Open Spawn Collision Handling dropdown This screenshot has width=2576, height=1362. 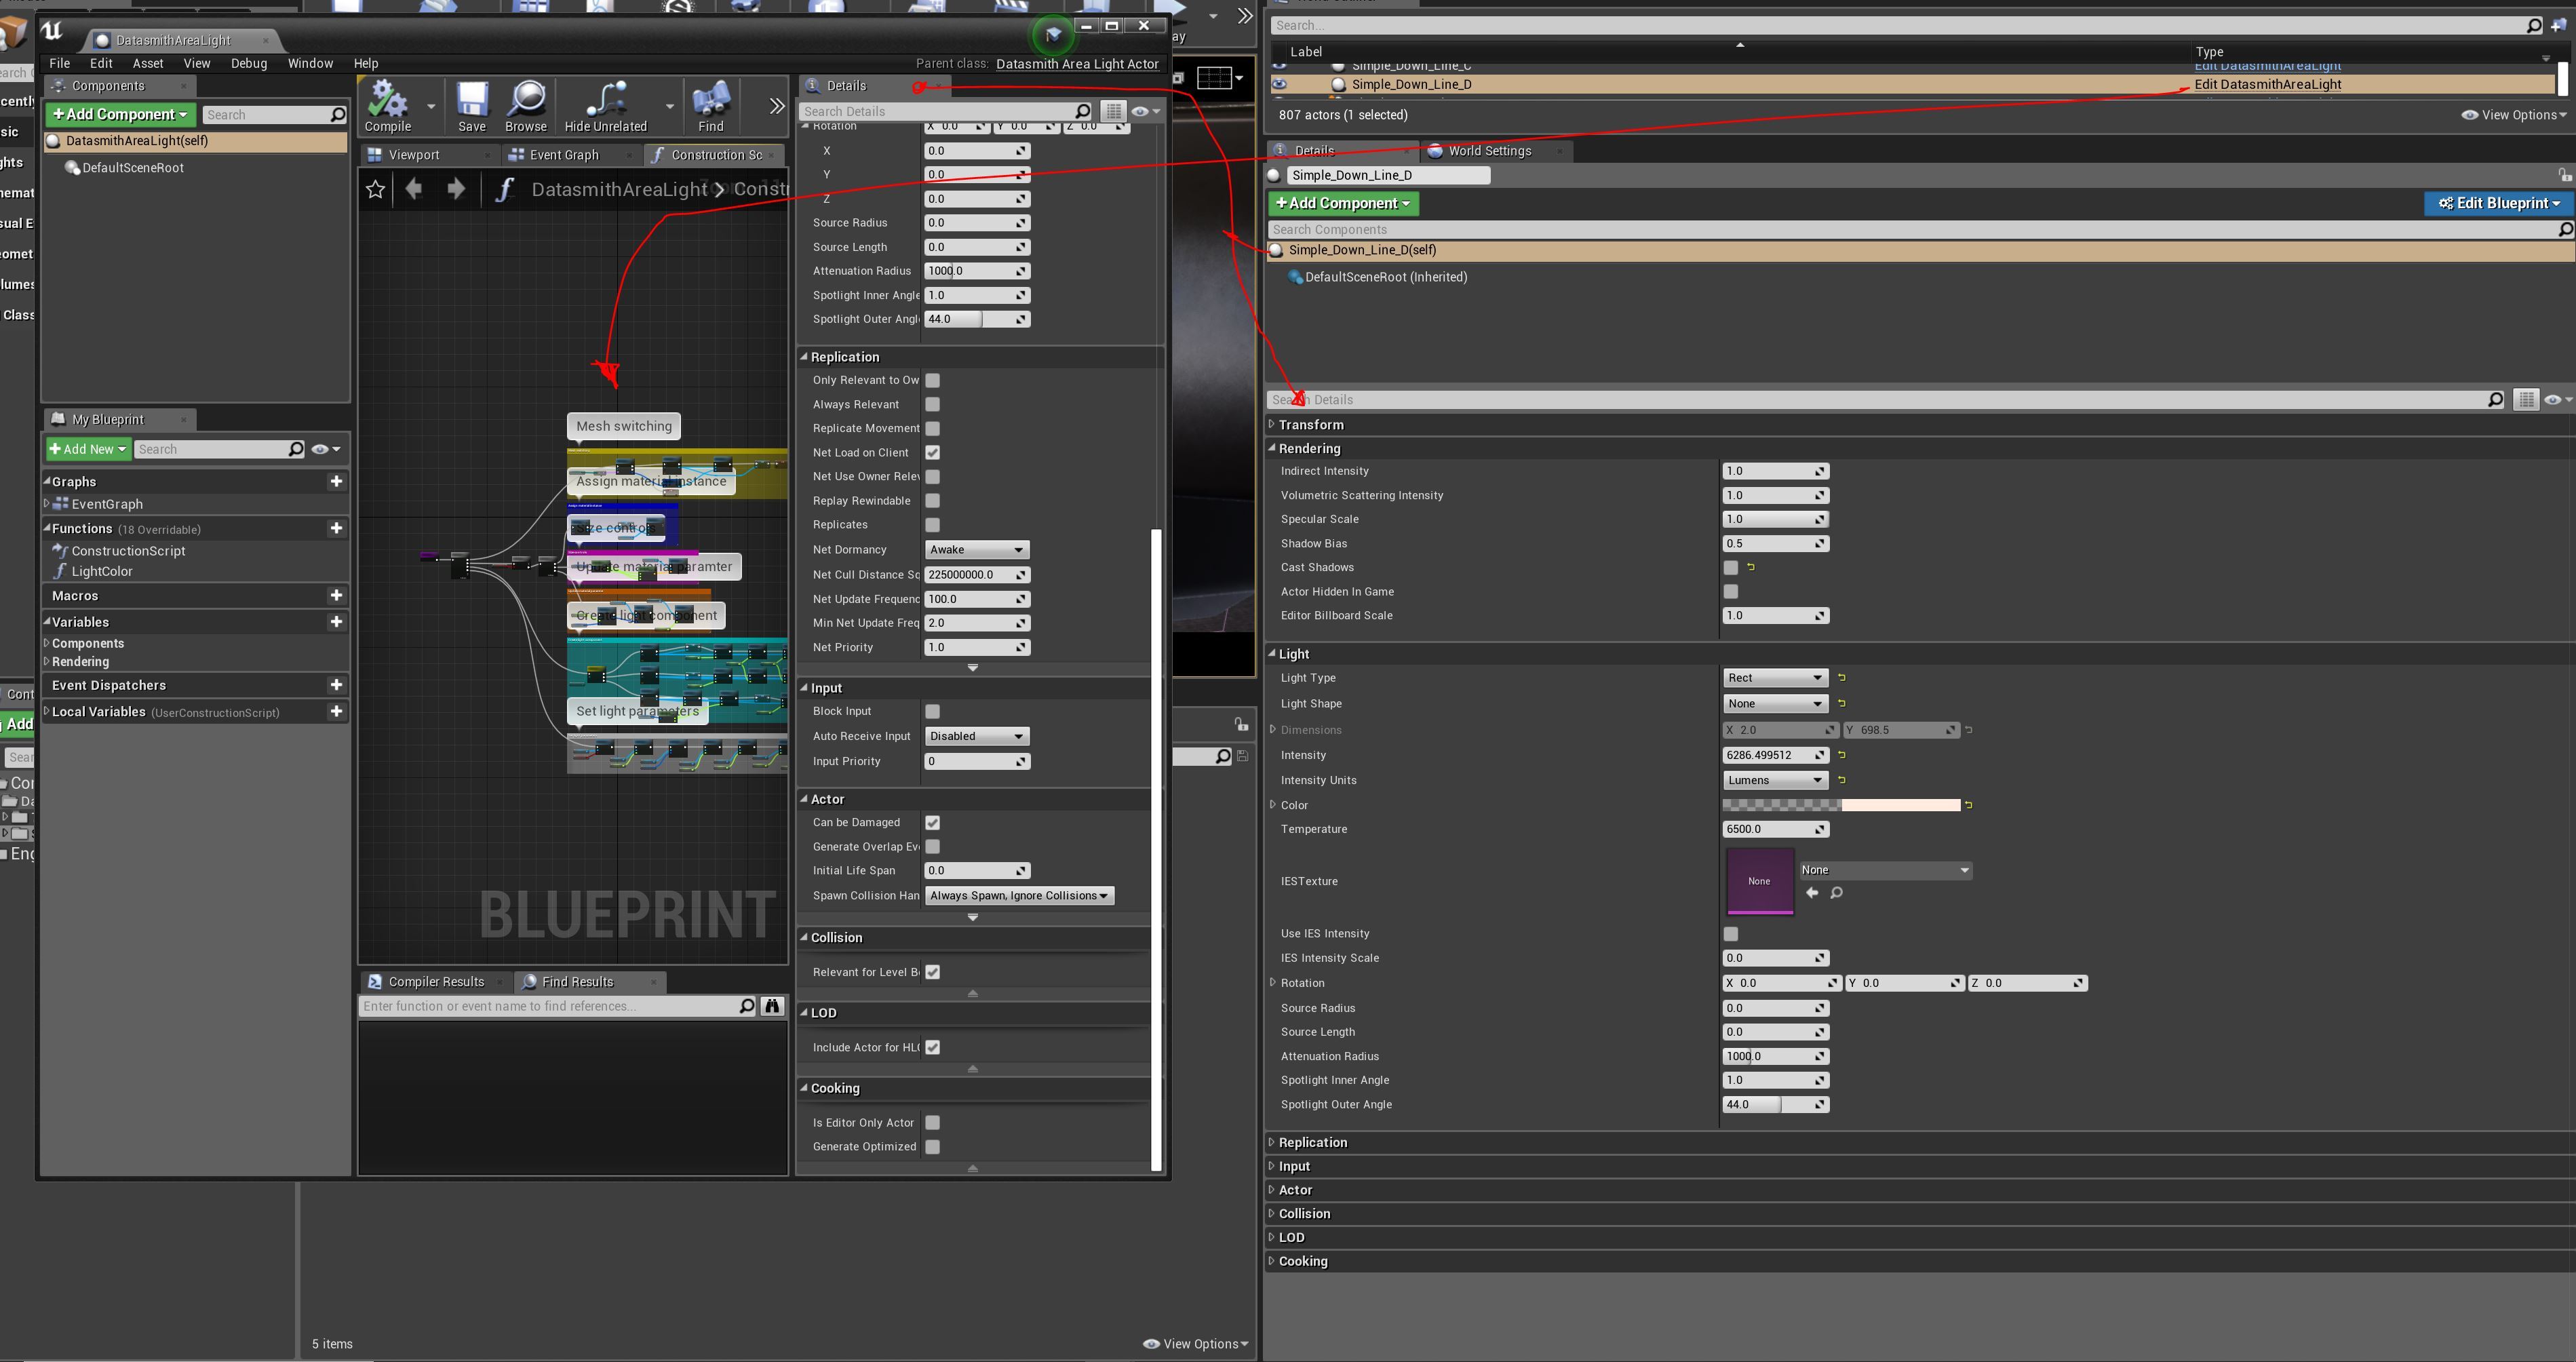[x=1019, y=896]
